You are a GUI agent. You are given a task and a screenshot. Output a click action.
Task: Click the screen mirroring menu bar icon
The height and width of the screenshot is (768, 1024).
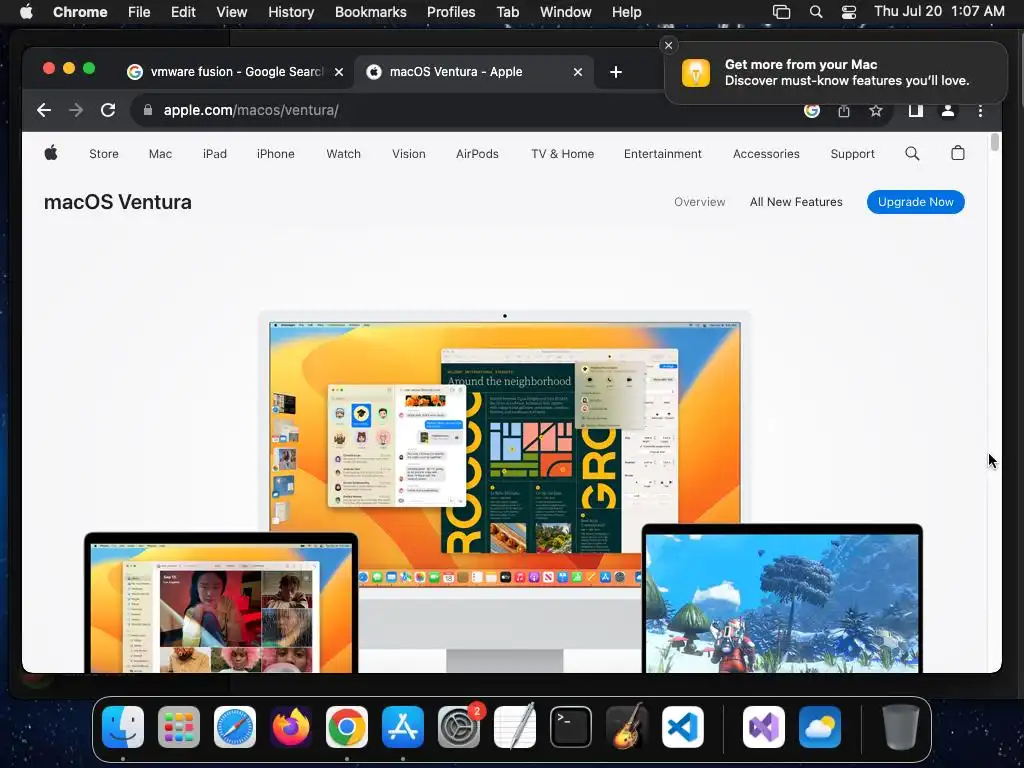point(782,12)
